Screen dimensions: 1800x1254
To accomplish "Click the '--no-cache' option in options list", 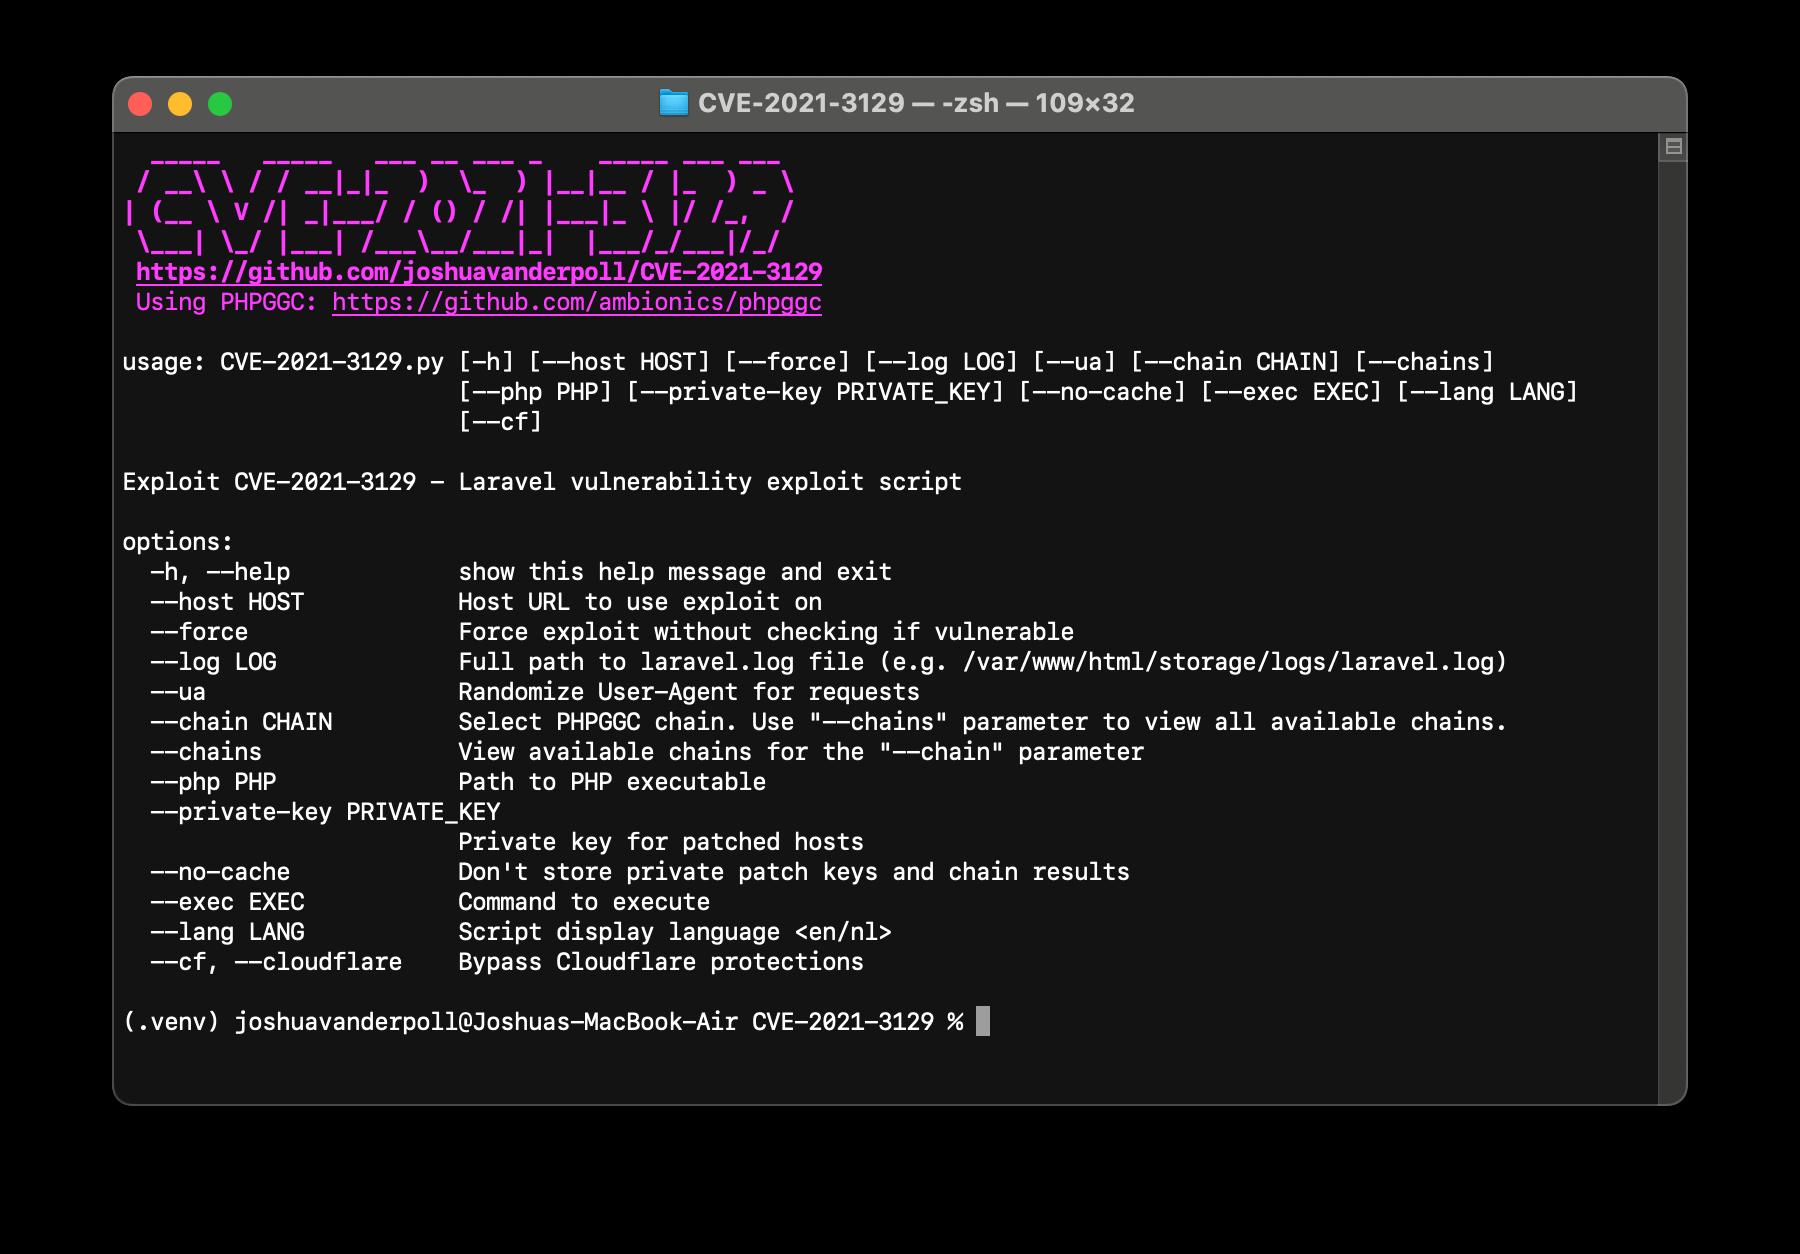I will pos(220,872).
